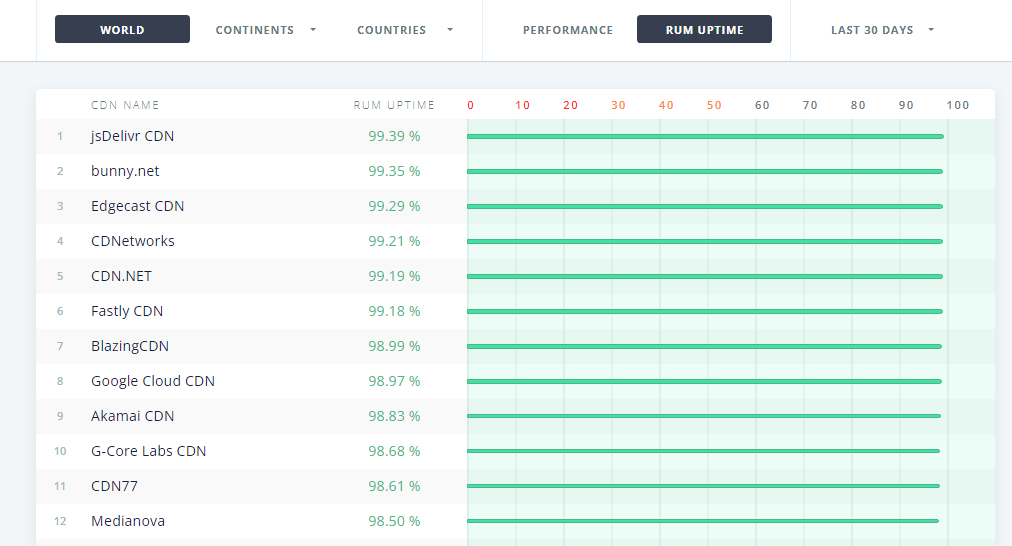This screenshot has width=1012, height=546.
Task: Sort by RUM UPTIME column header
Action: (394, 105)
